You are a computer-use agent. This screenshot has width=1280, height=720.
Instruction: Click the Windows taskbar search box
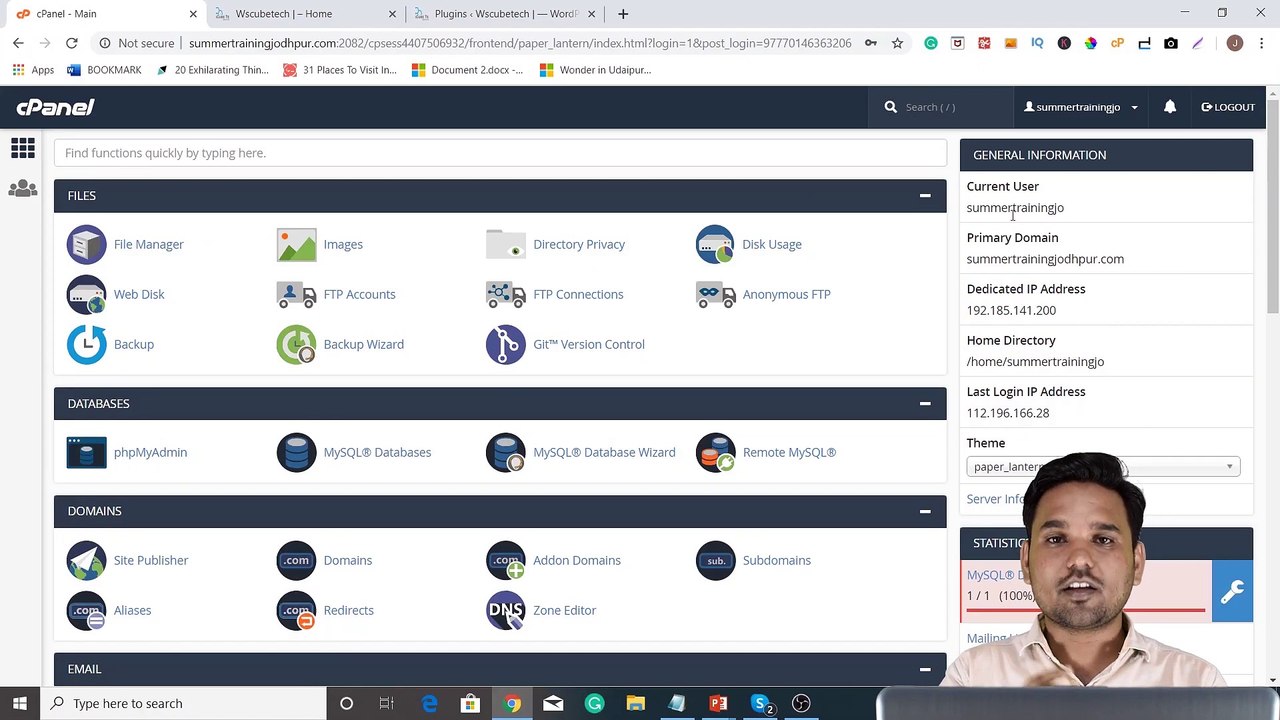(x=185, y=703)
